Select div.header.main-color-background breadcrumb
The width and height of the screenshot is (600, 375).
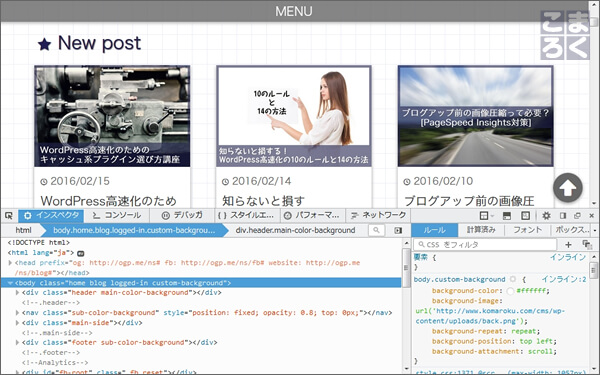(x=295, y=230)
